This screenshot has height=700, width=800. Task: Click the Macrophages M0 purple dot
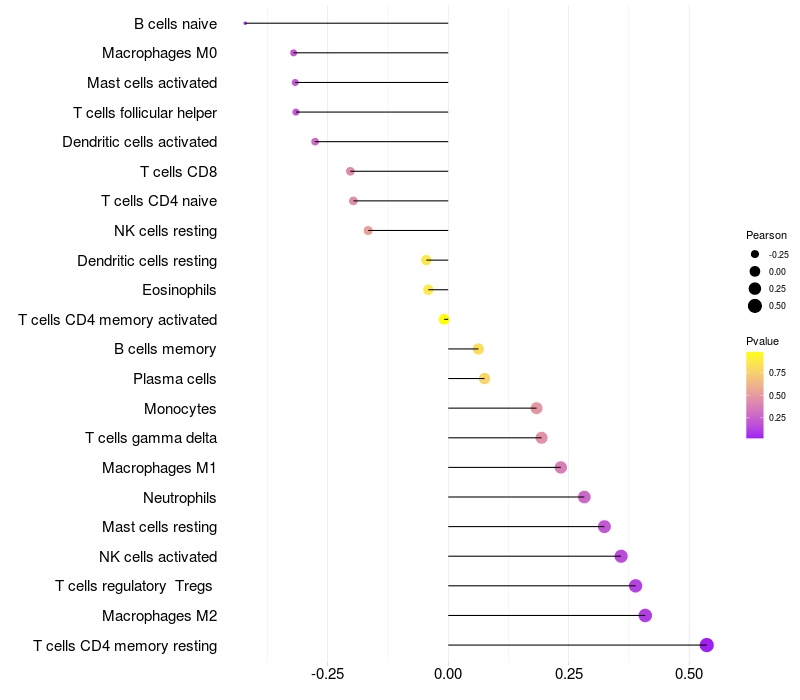[293, 52]
